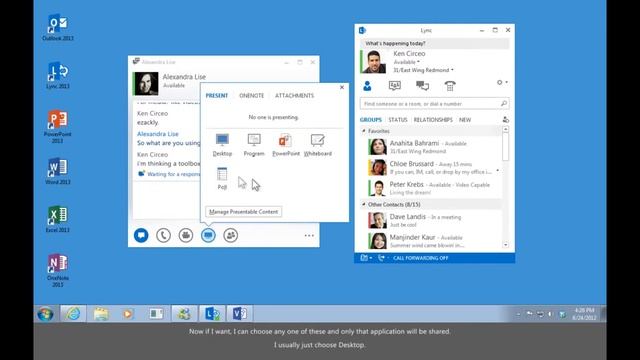640x360 pixels.
Task: Open primary device dropdown in Lync footer
Action: [366, 258]
